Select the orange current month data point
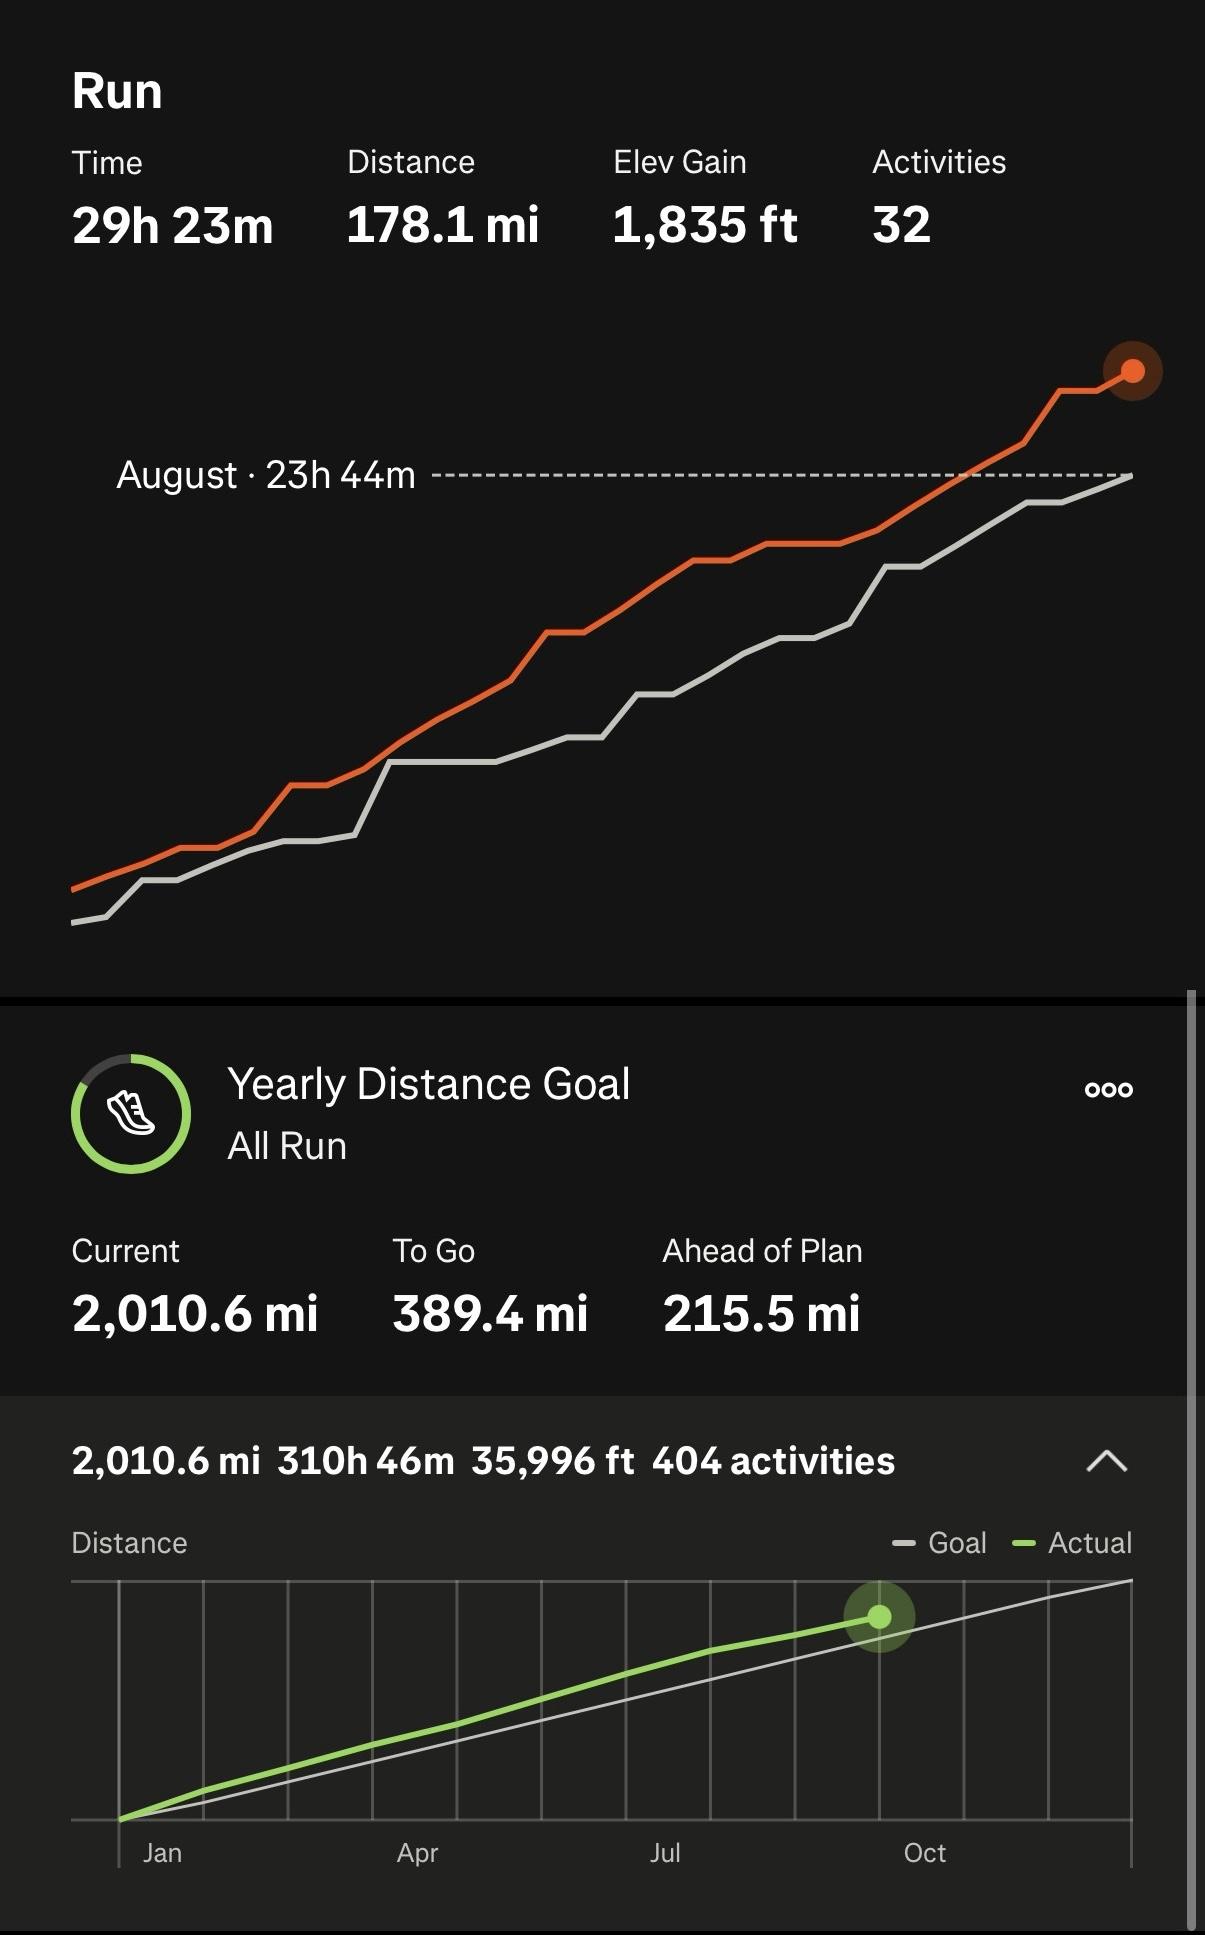Image resolution: width=1205 pixels, height=1935 pixels. 1132,371
